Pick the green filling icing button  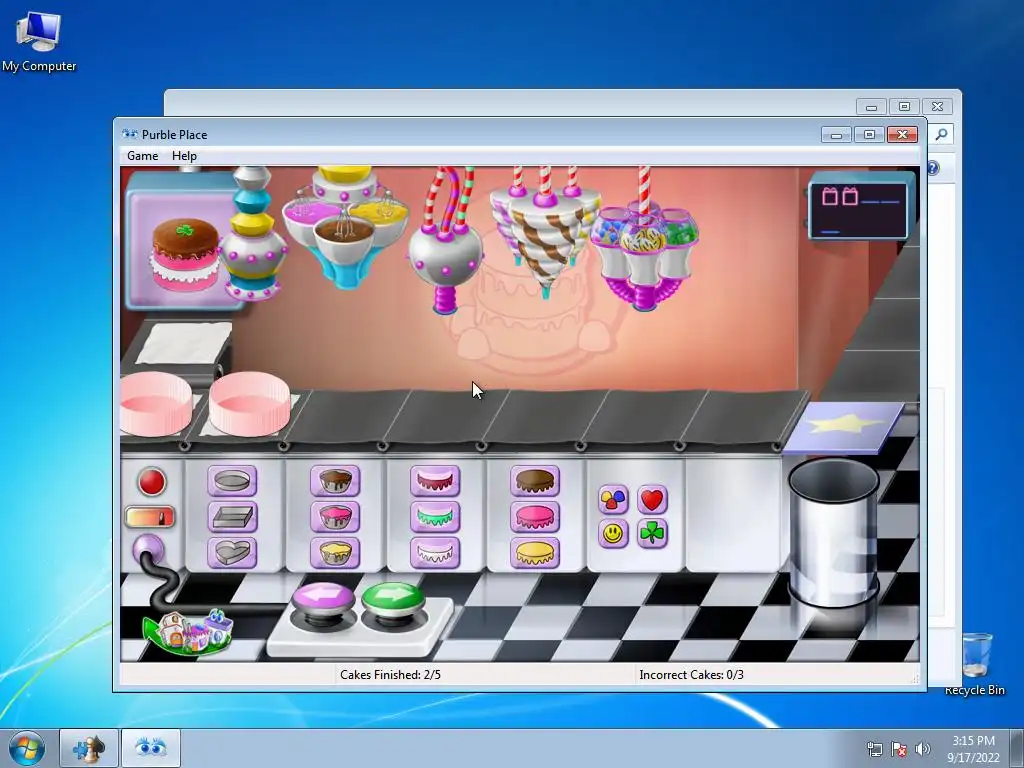435,517
